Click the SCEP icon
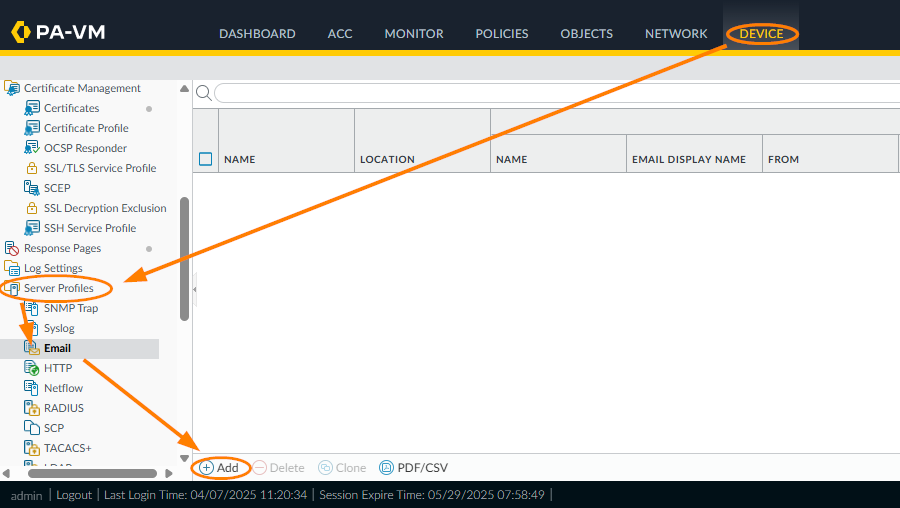 tap(32, 188)
